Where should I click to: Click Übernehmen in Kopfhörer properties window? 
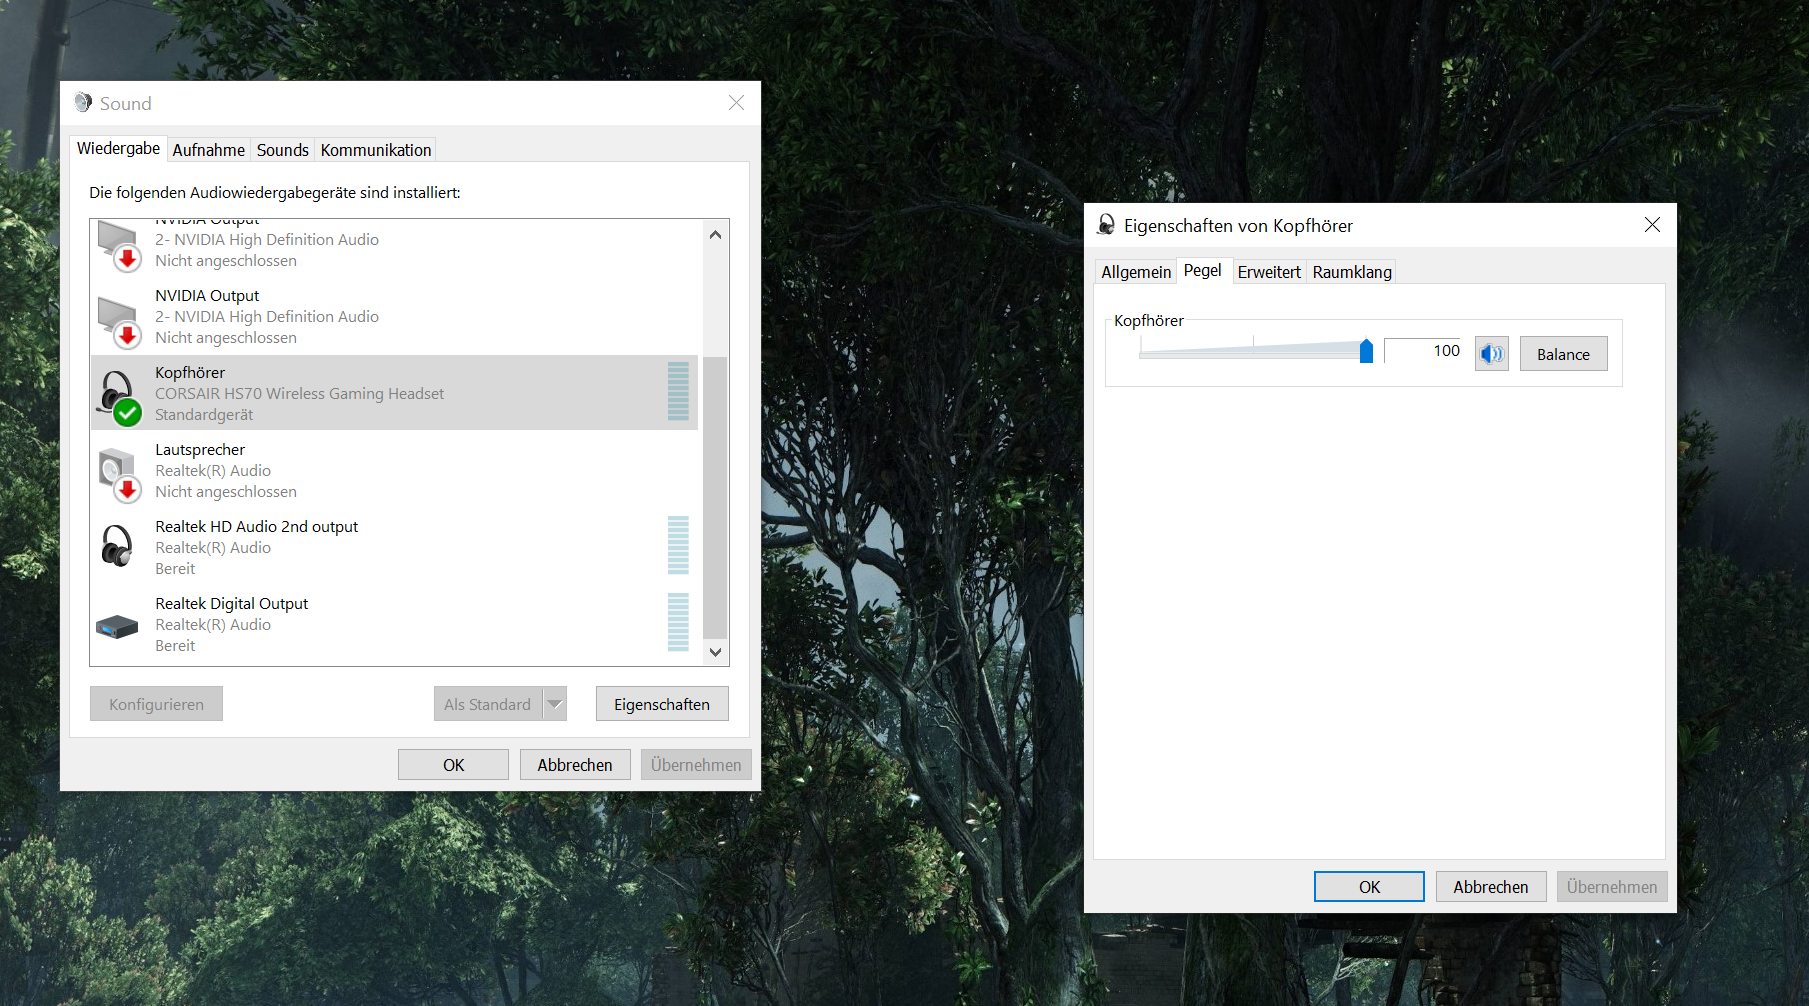[x=1612, y=887]
